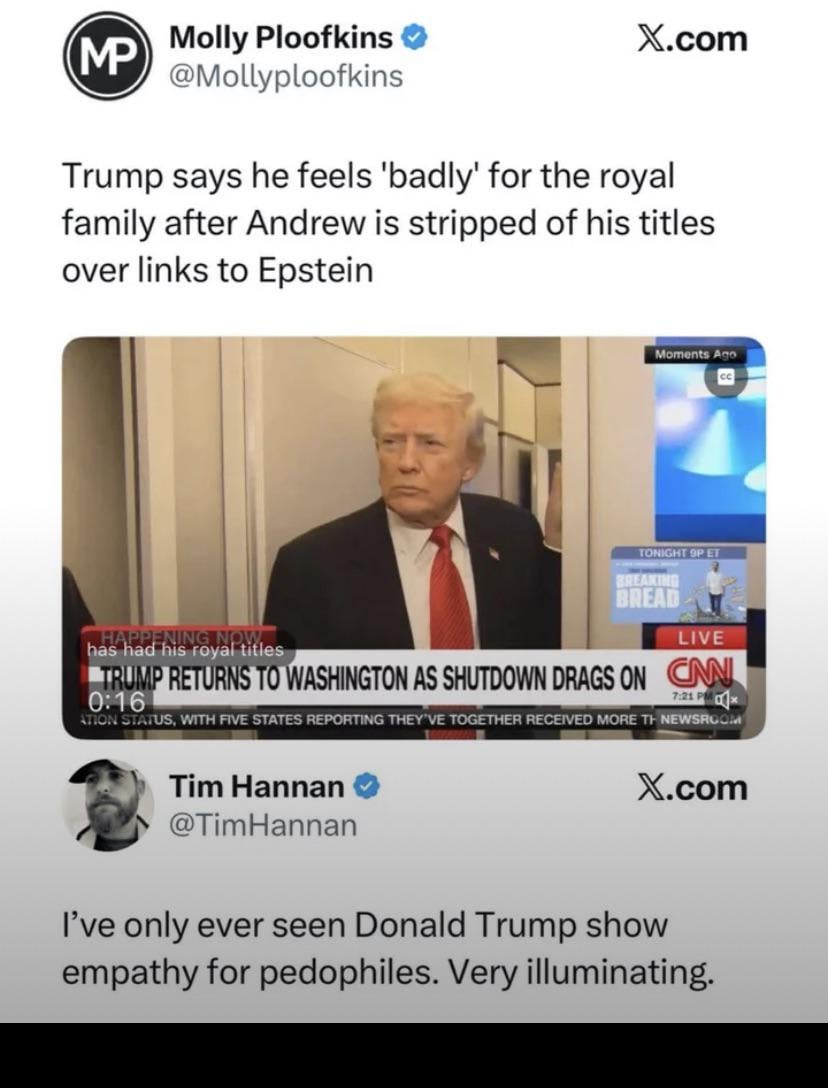The width and height of the screenshot is (828, 1088).
Task: Click the CNN logo in video
Action: (699, 674)
